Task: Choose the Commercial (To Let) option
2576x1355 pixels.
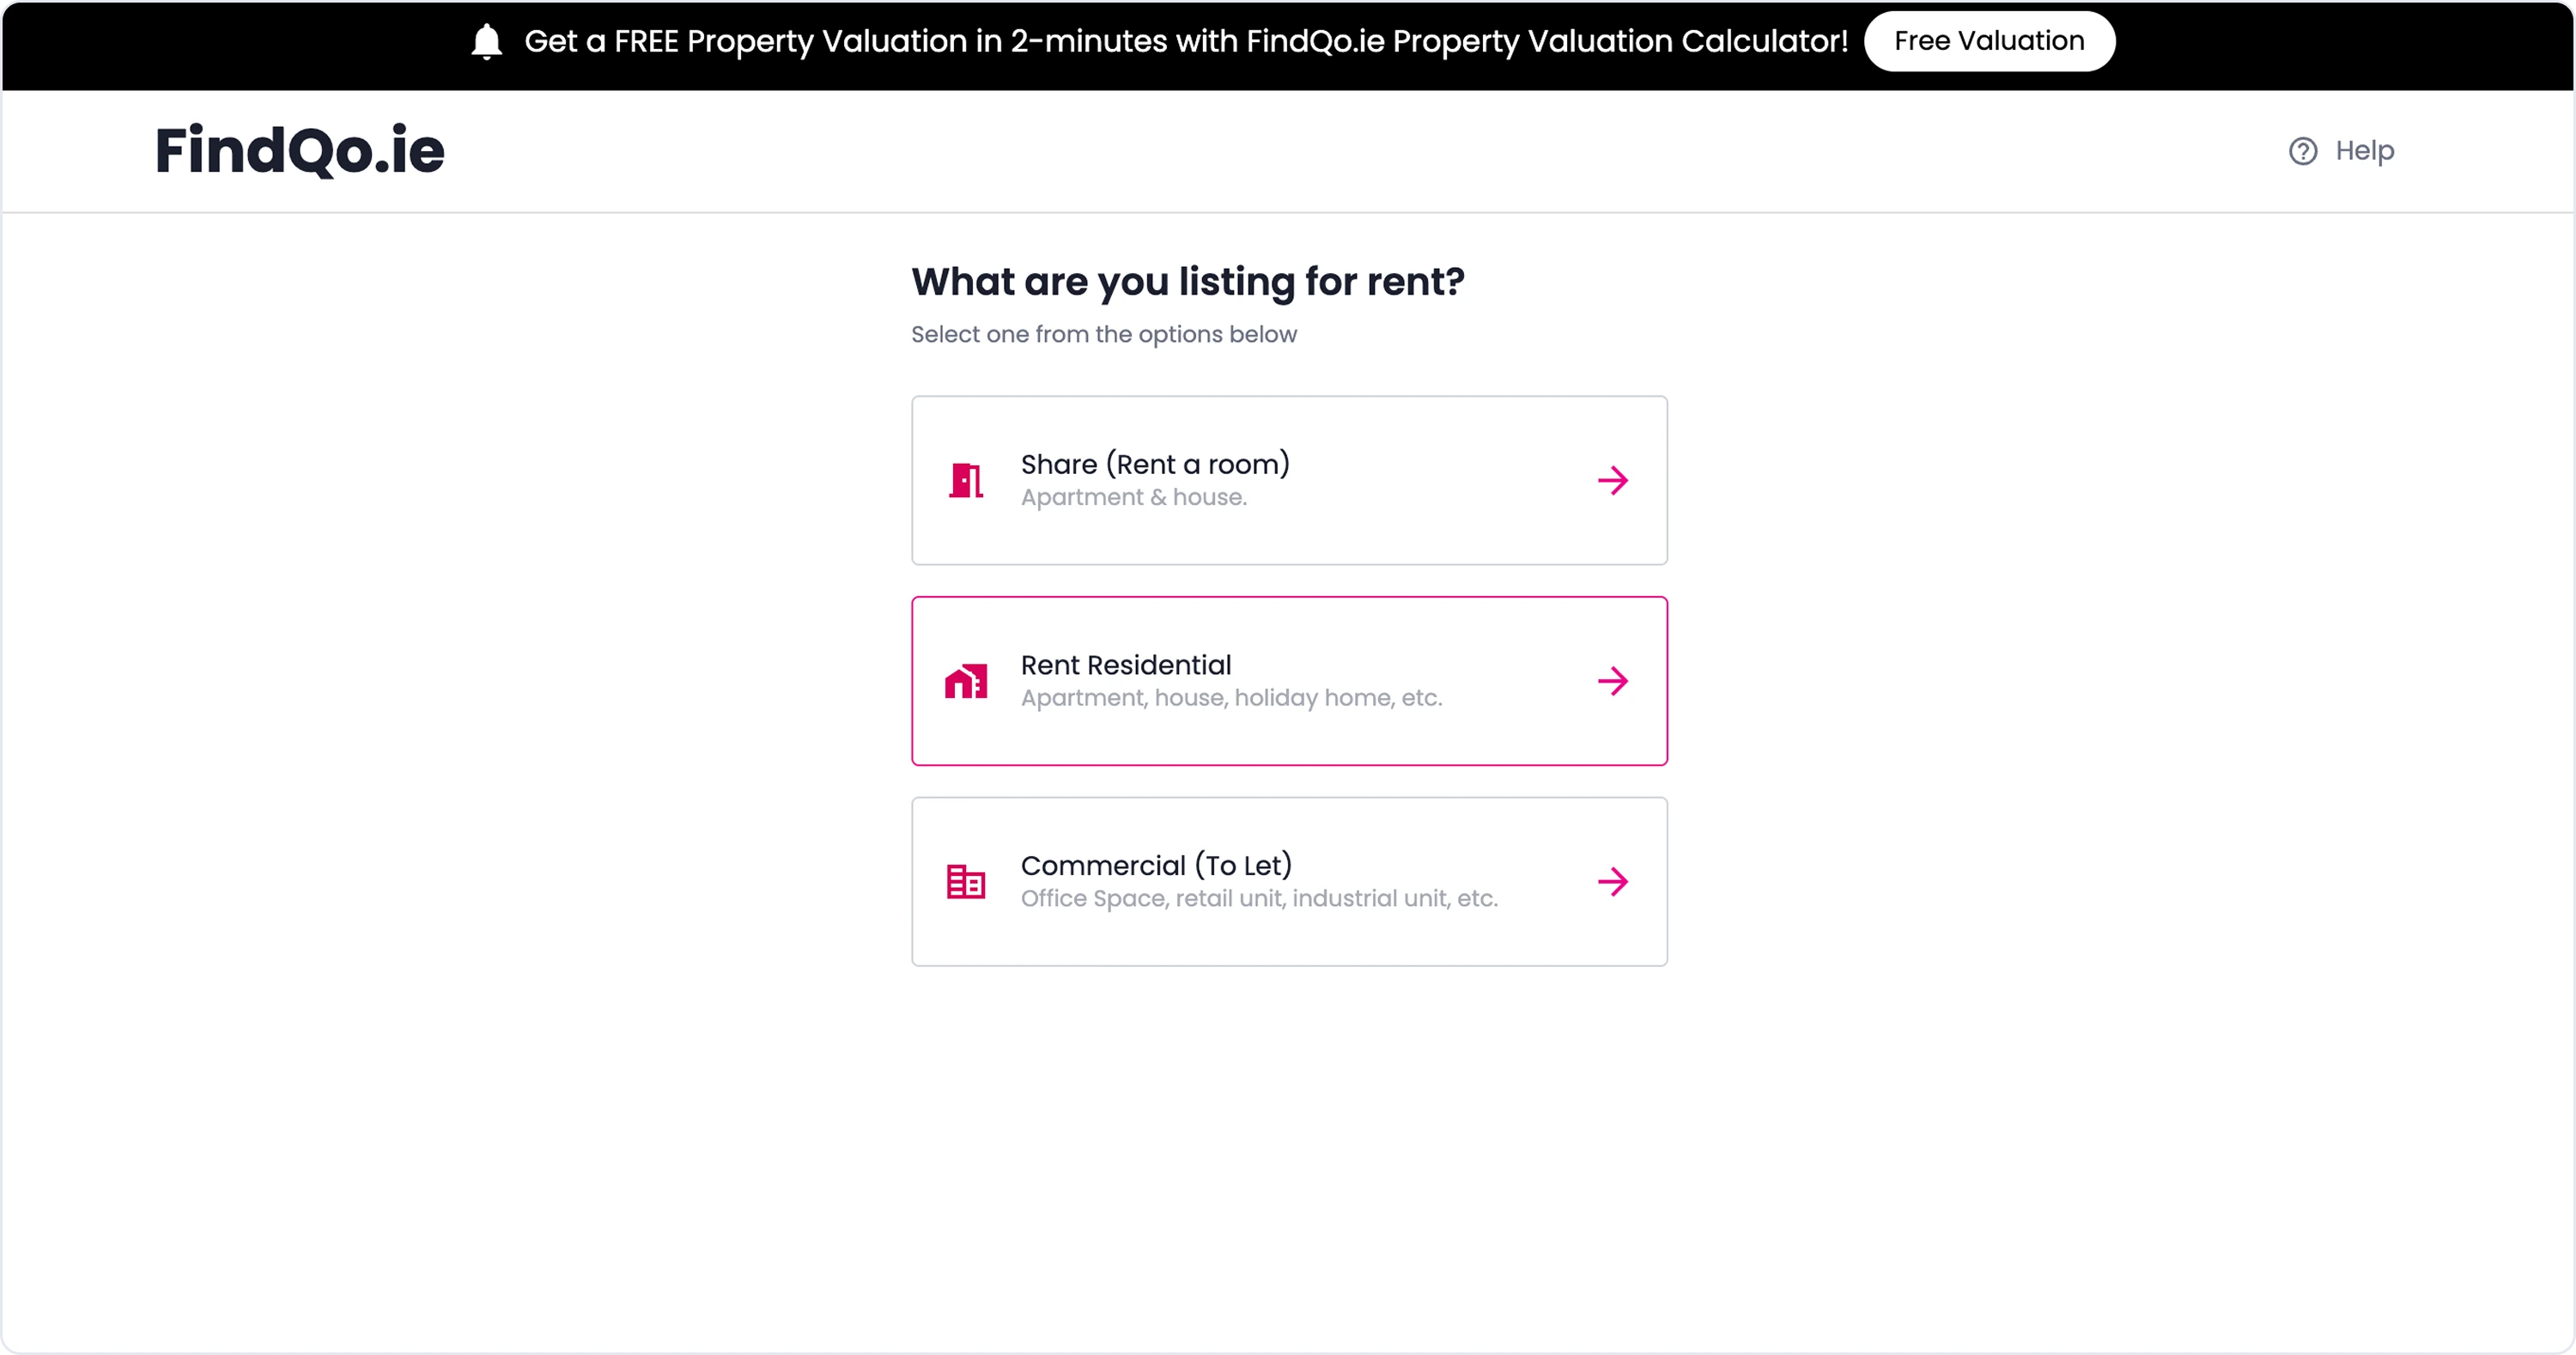Action: [1288, 881]
